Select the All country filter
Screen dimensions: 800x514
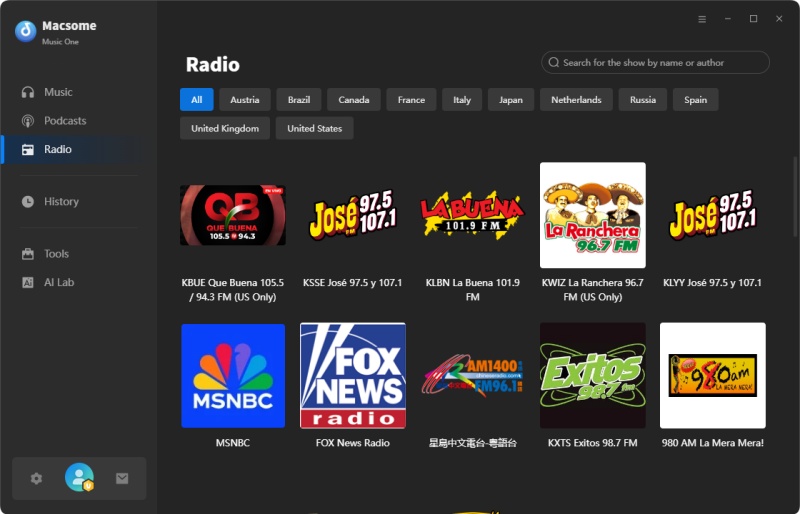tap(197, 100)
